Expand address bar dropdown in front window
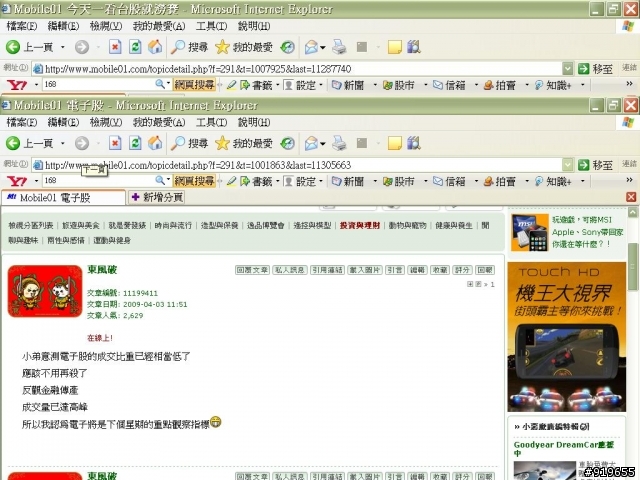Image resolution: width=640 pixels, height=480 pixels. (x=567, y=165)
